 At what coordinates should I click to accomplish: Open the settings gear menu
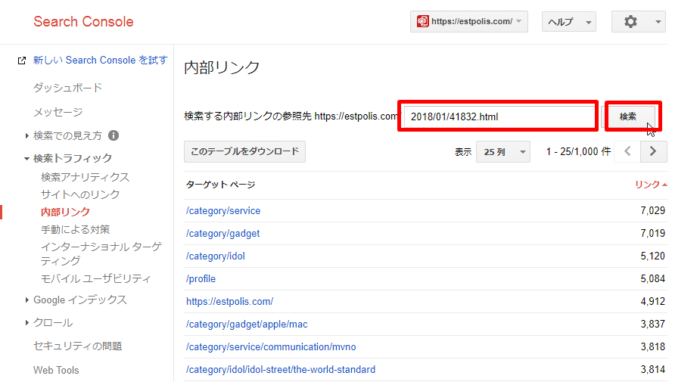pyautogui.click(x=638, y=21)
